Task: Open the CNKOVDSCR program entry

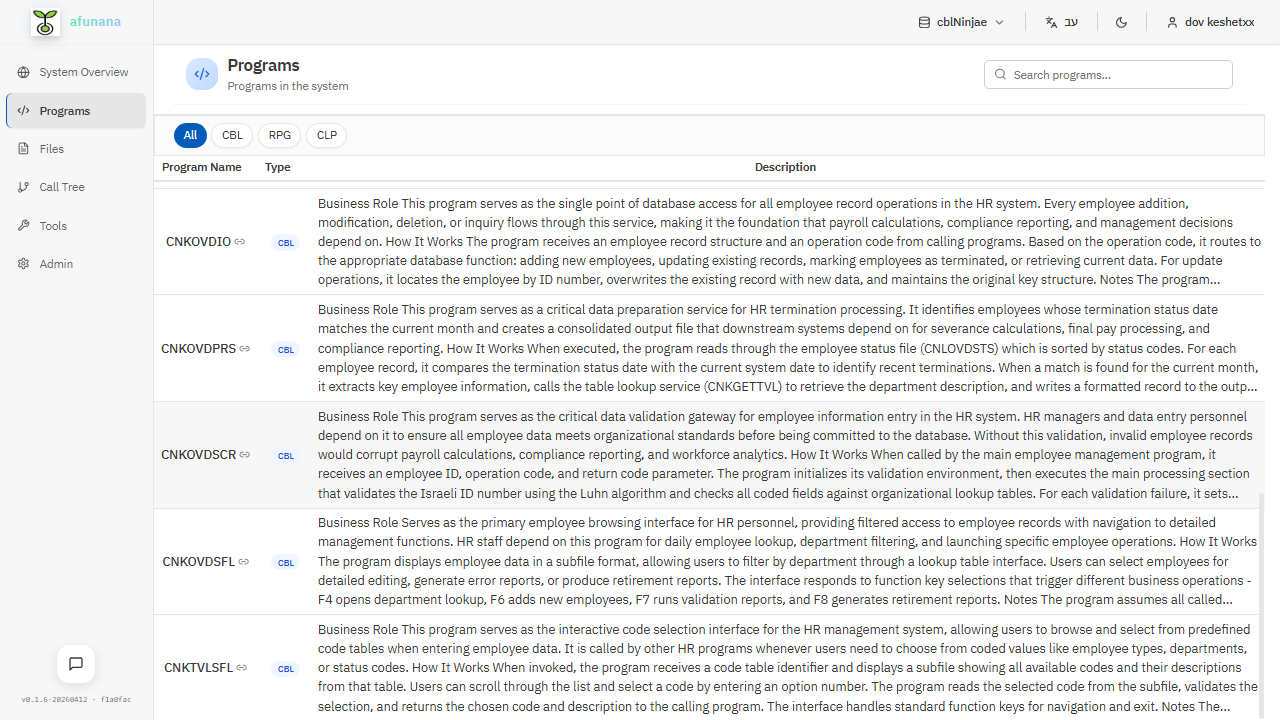Action: pyautogui.click(x=198, y=454)
